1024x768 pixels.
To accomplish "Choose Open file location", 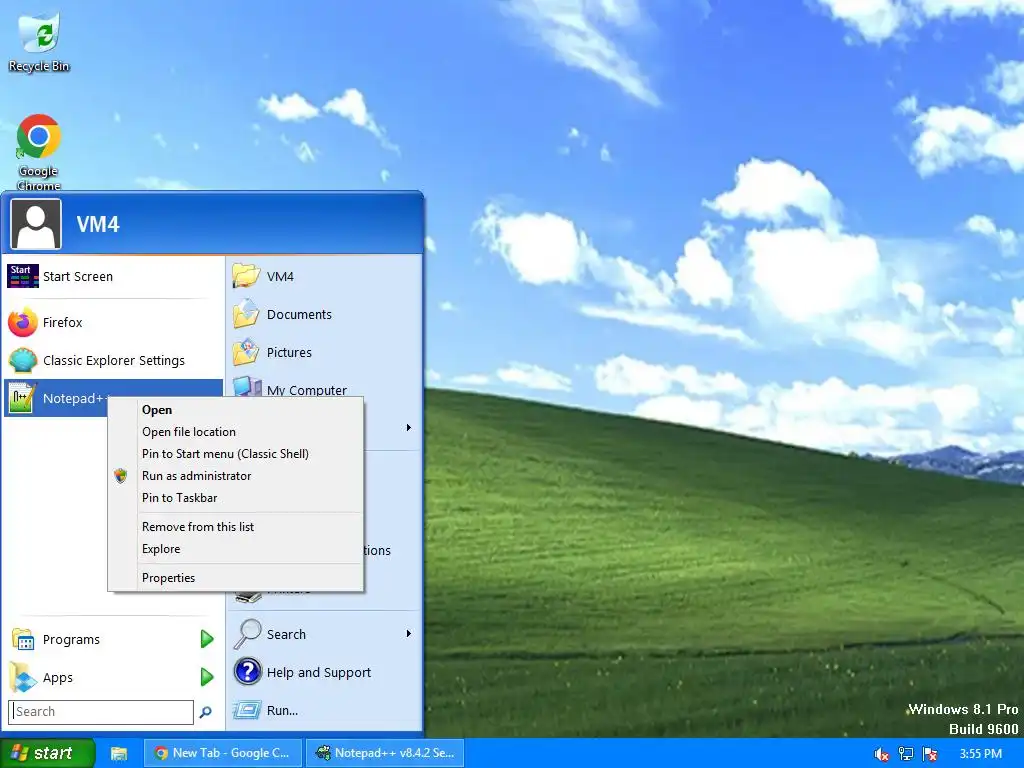I will click(x=236, y=432).
